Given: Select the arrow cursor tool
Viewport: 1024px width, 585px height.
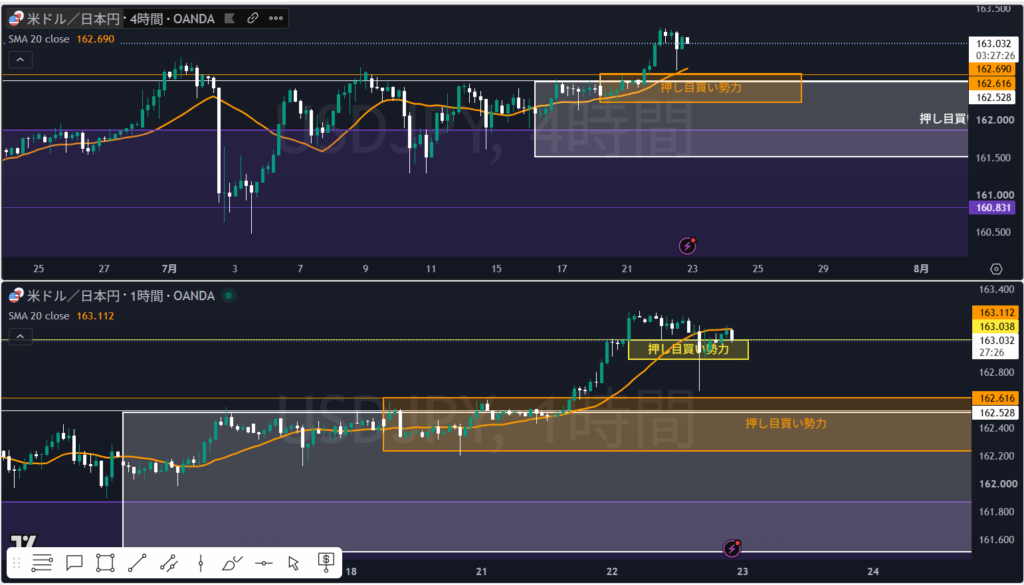Looking at the screenshot, I should point(294,562).
